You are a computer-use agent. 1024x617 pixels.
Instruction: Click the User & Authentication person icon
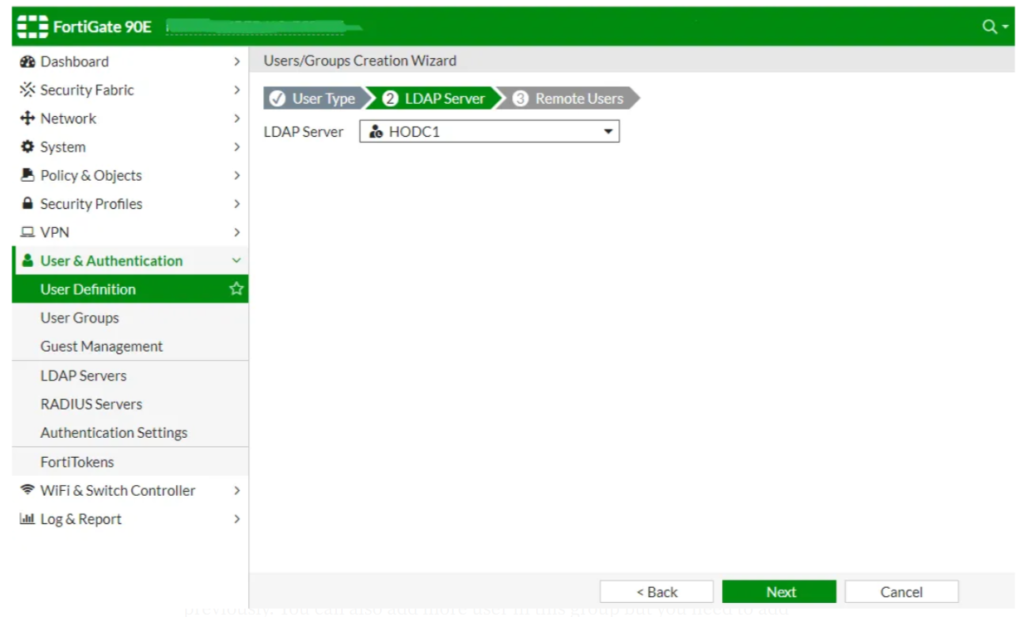click(27, 261)
